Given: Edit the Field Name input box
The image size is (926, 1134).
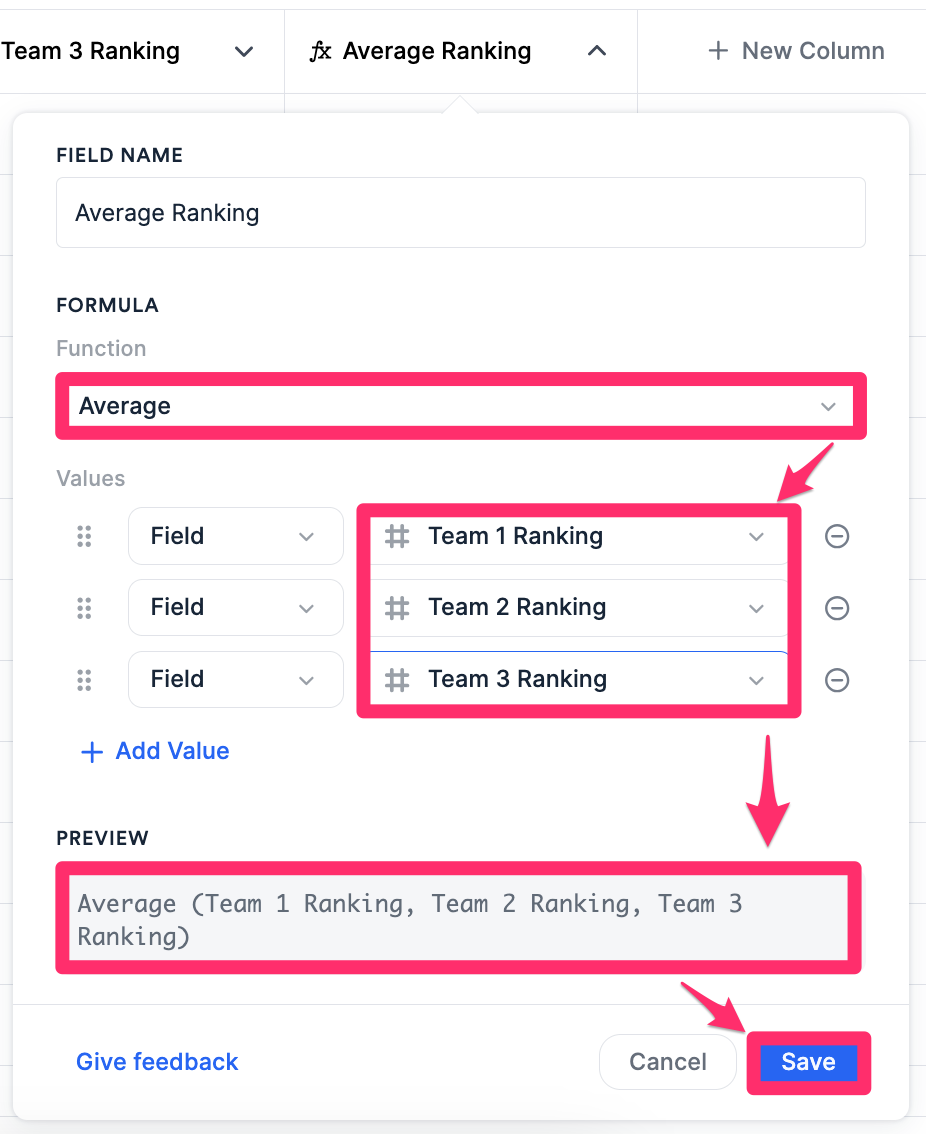Looking at the screenshot, I should [460, 212].
